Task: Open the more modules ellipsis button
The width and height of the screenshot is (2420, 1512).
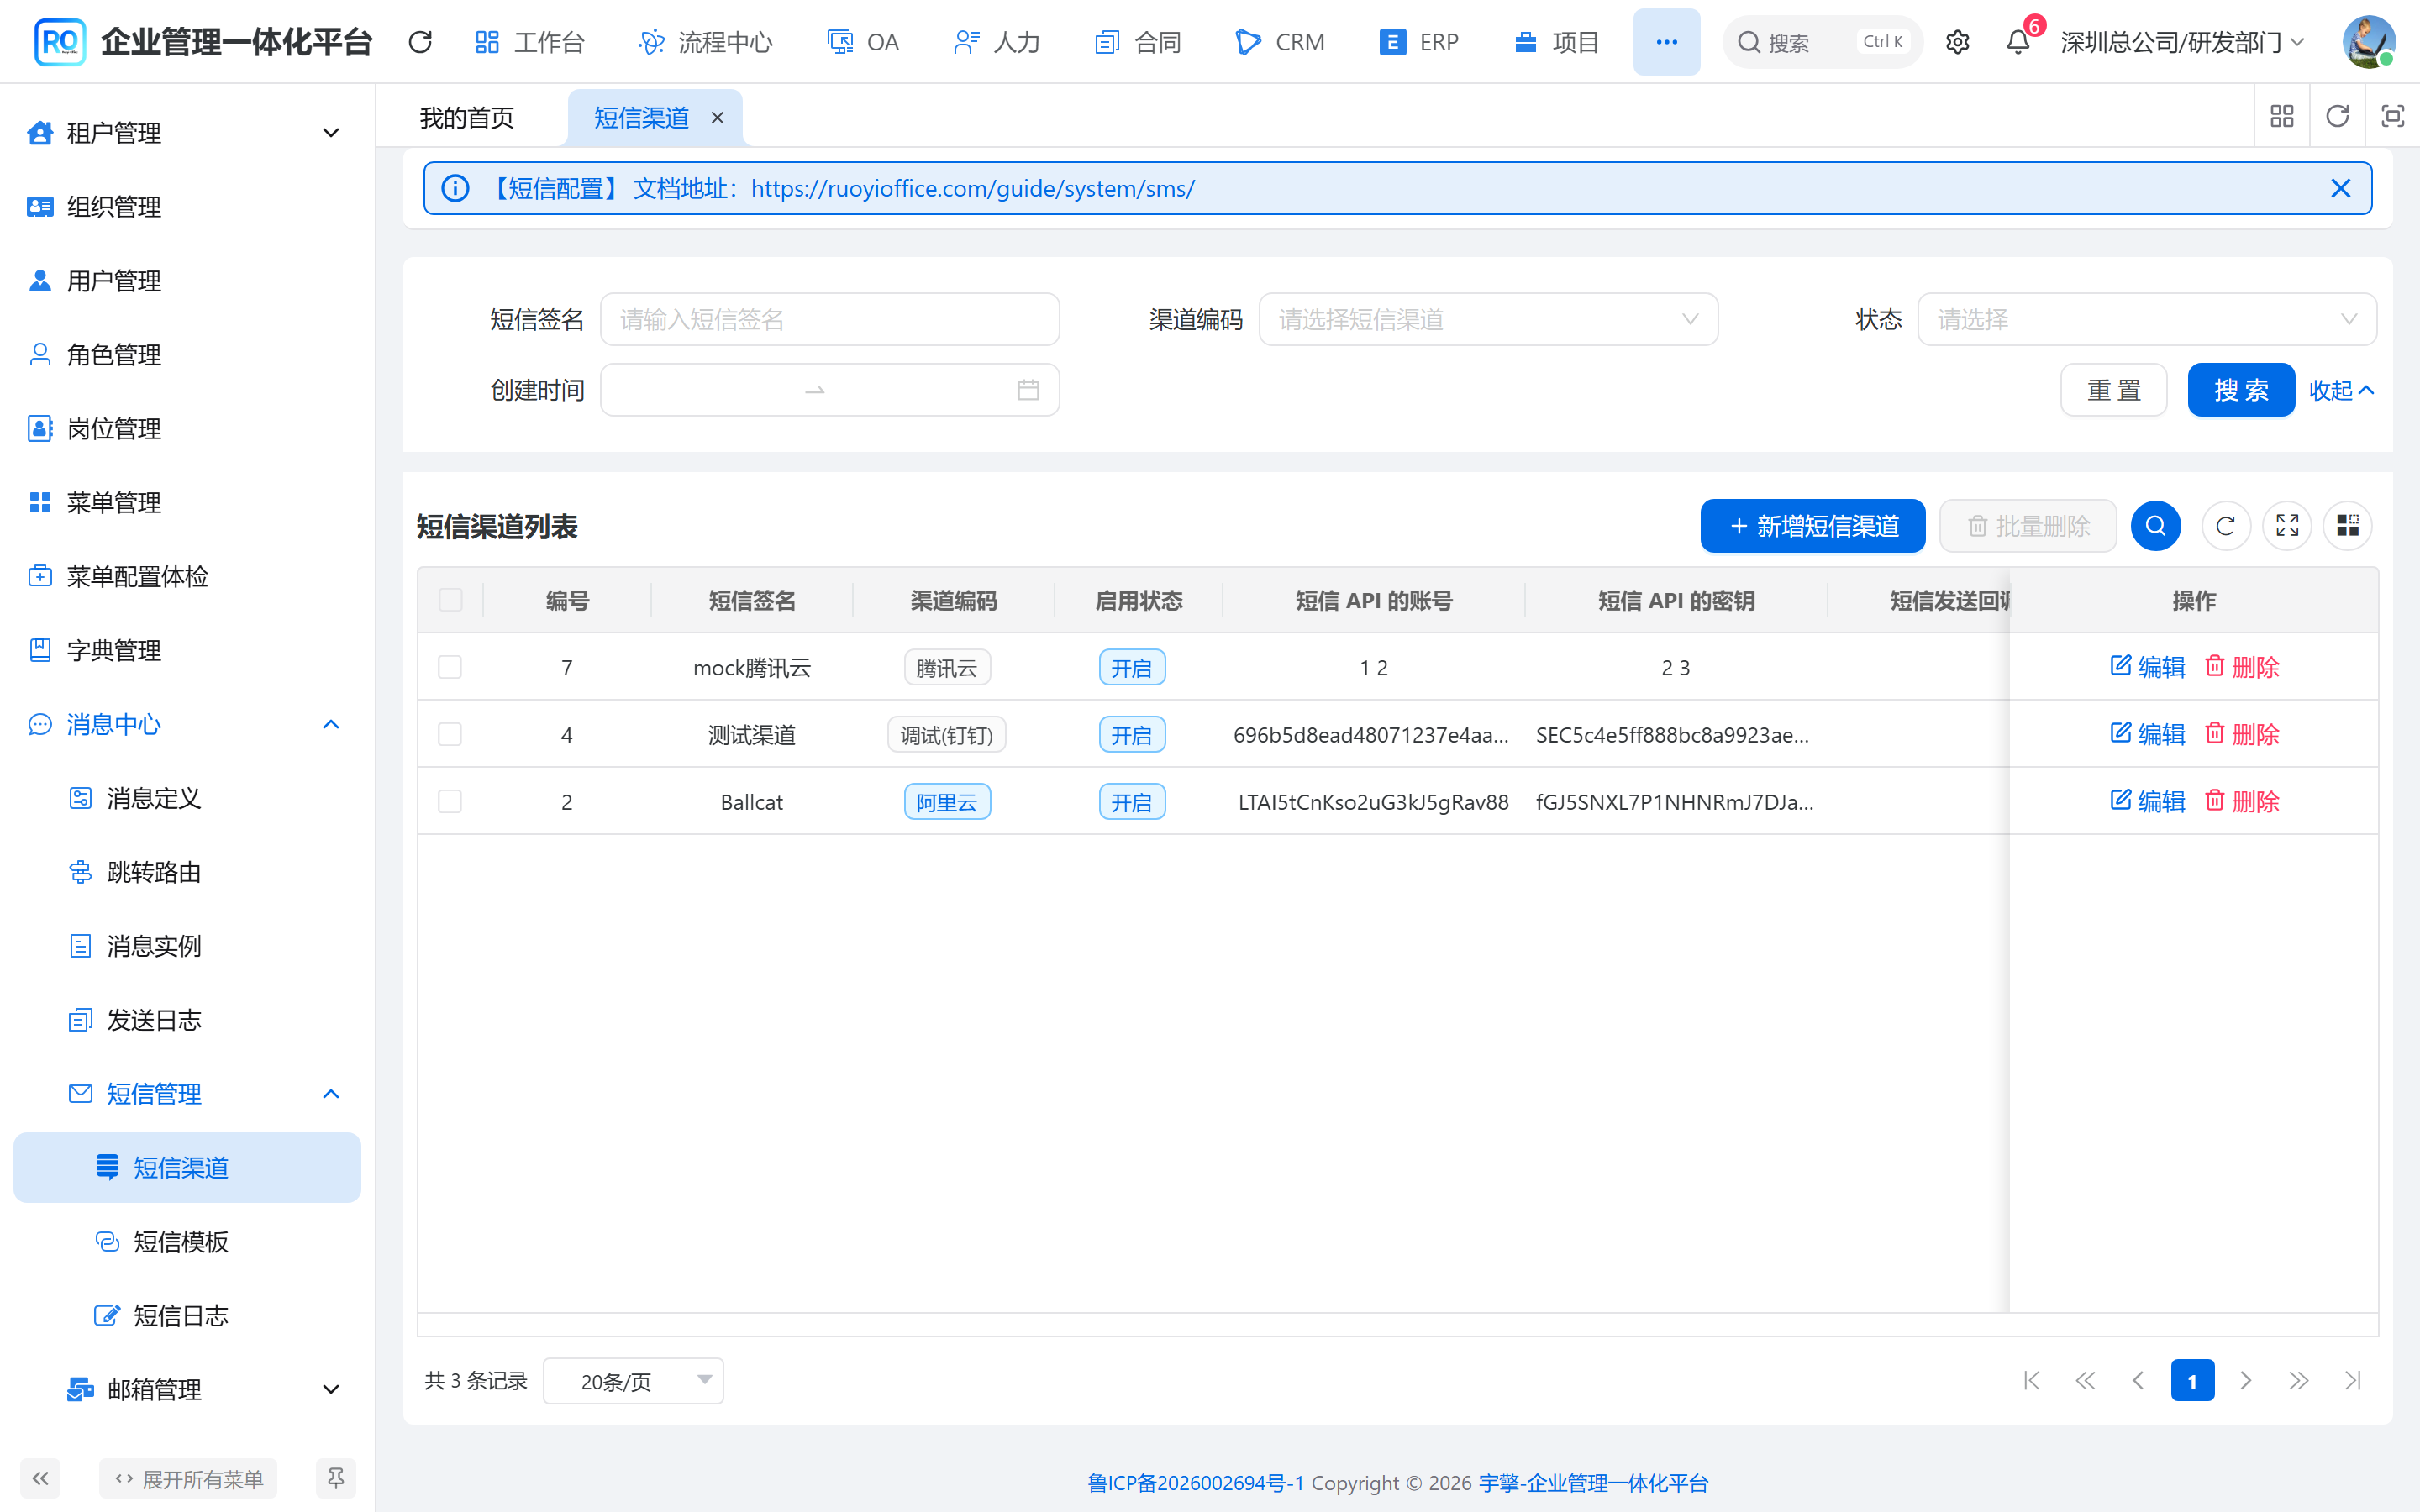Action: [x=1666, y=42]
